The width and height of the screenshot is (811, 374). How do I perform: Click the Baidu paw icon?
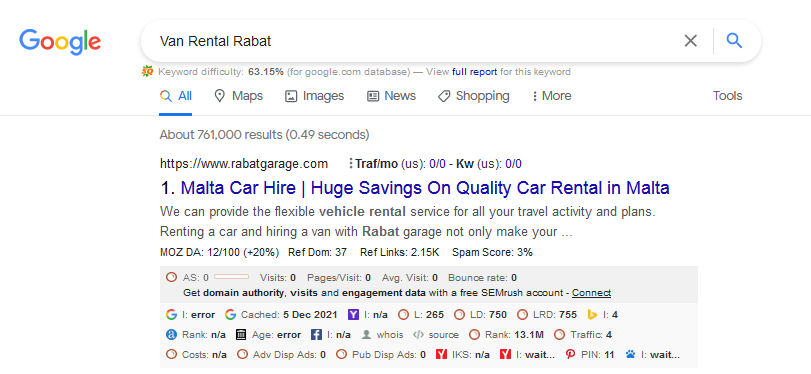630,355
